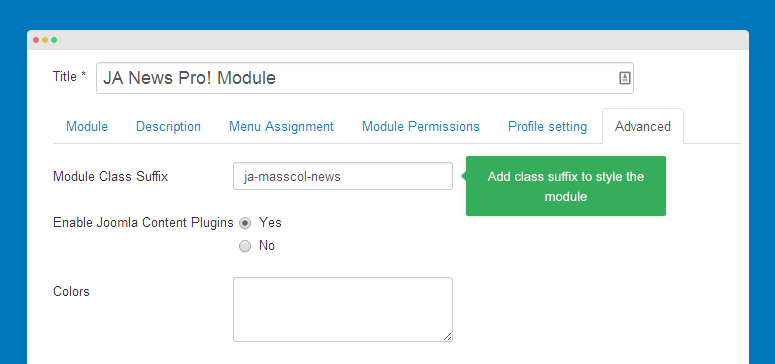Switch to the Module tab

click(x=87, y=127)
